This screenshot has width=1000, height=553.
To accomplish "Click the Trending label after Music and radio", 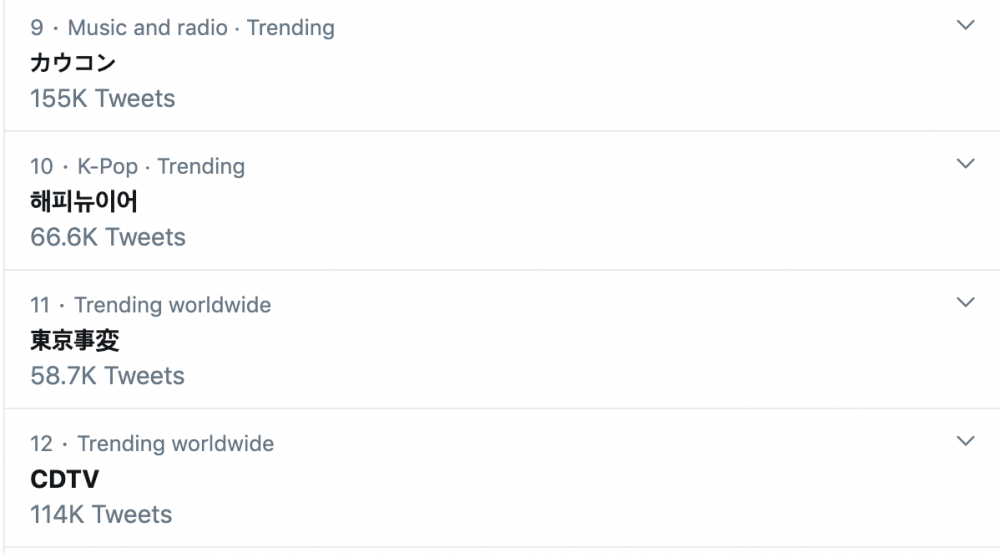I will pyautogui.click(x=291, y=27).
